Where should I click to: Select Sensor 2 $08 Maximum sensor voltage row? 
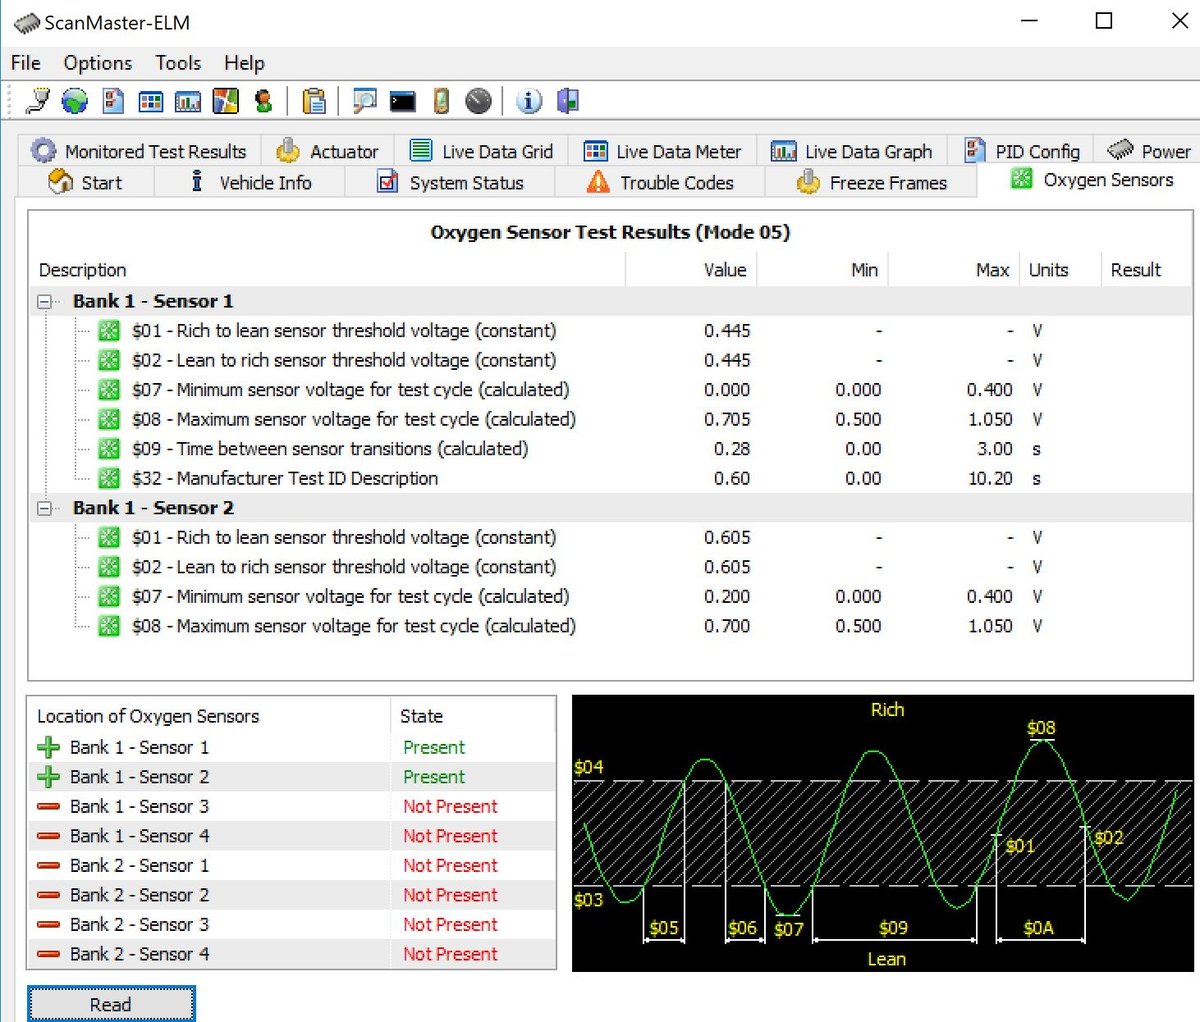pos(611,626)
